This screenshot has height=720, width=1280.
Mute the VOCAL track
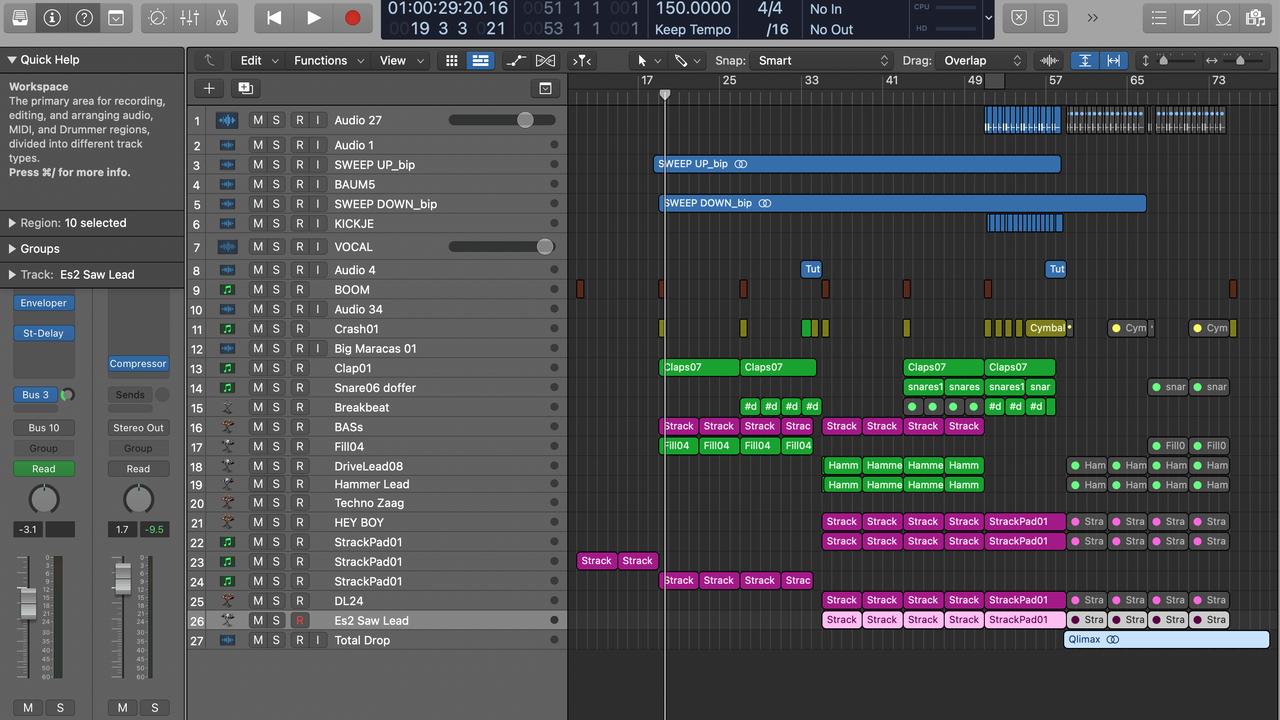click(x=258, y=247)
